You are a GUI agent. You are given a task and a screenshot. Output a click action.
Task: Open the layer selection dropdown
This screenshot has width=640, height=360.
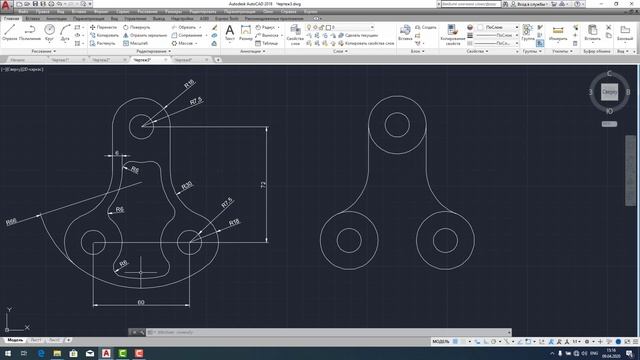click(340, 27)
